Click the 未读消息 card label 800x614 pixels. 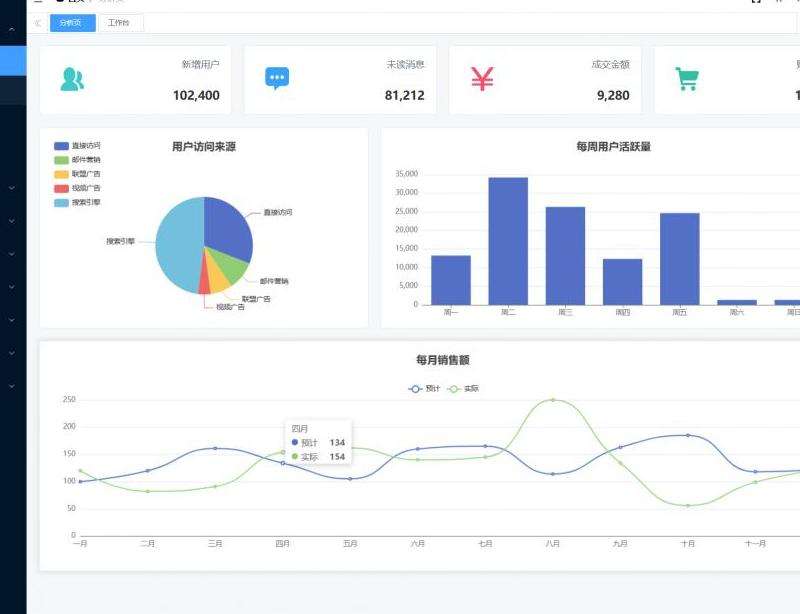(406, 64)
